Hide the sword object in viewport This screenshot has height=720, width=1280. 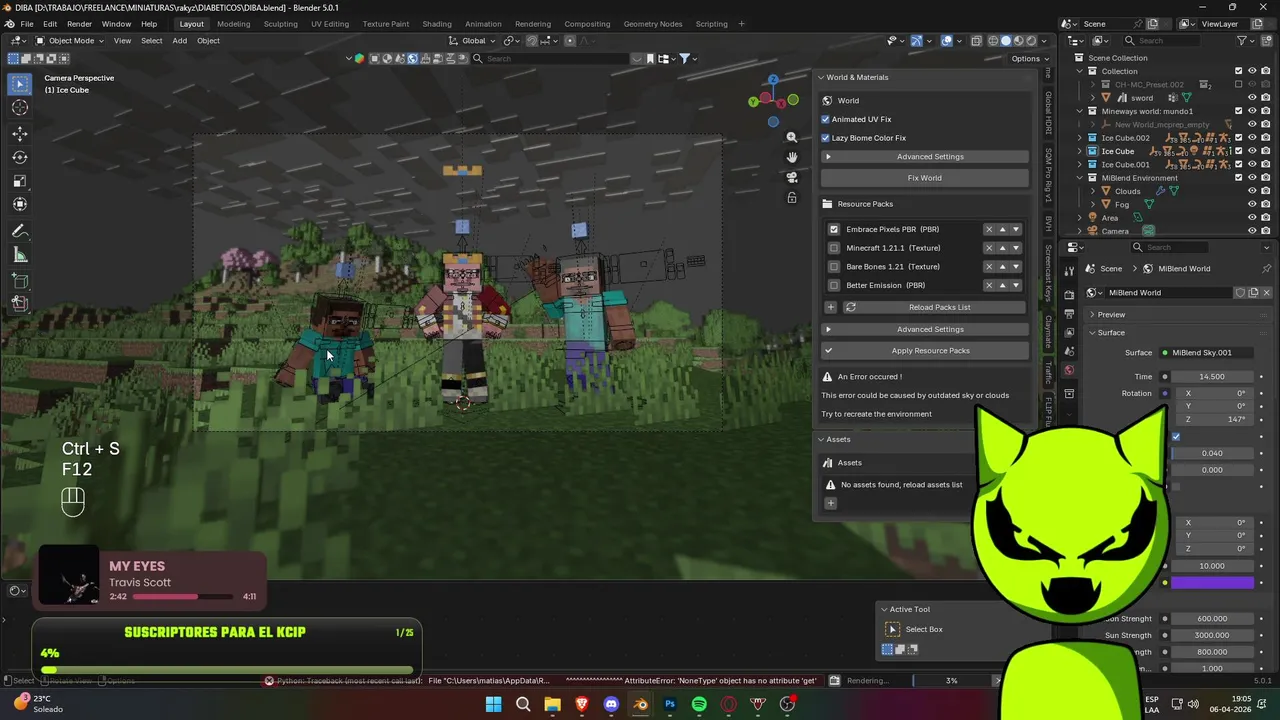[x=1252, y=98]
